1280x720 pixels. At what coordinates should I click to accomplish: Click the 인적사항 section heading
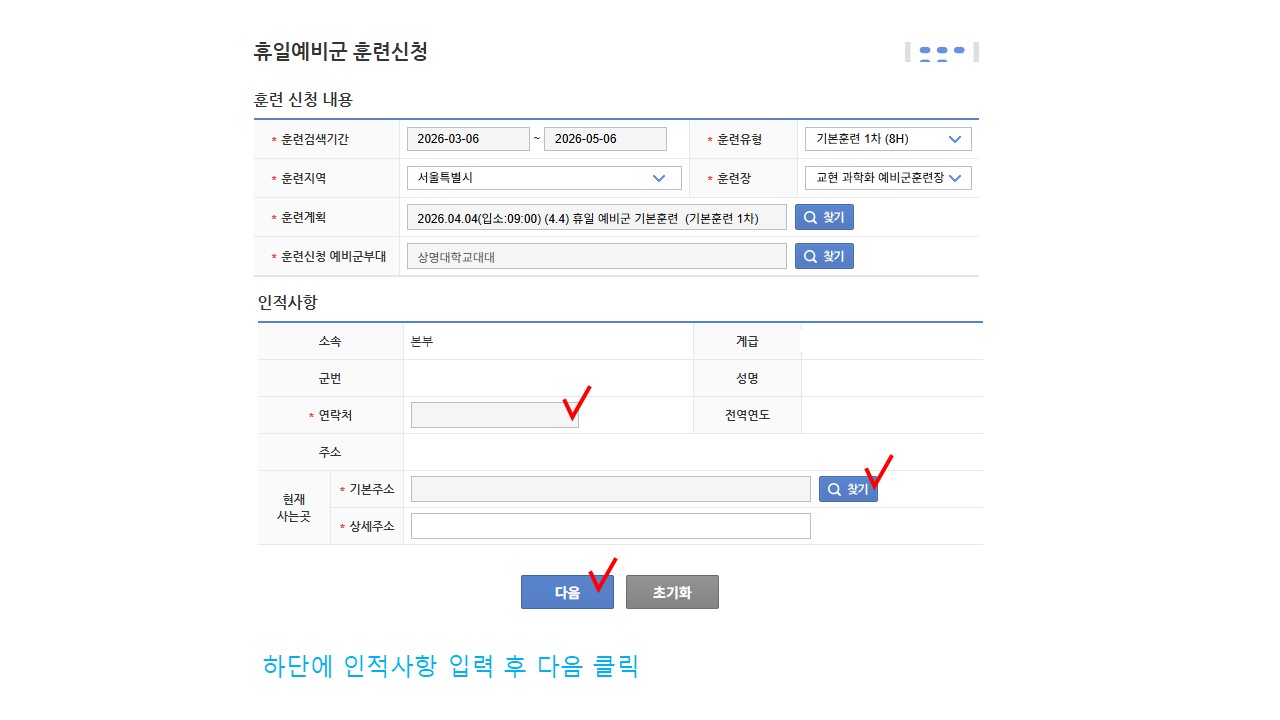point(287,302)
